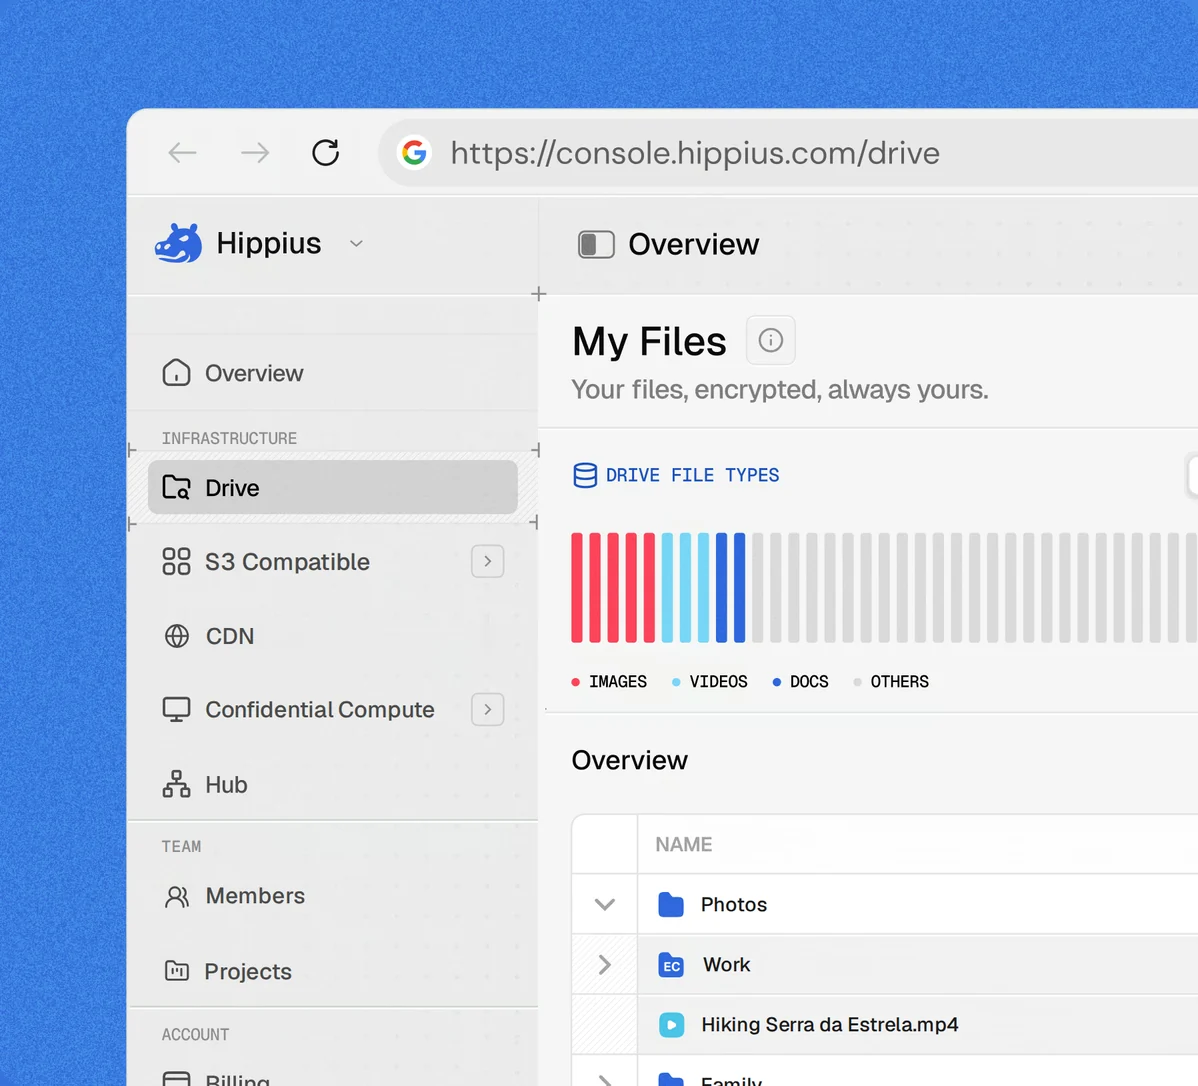Click first light-blue Videos bar segment

point(667,587)
